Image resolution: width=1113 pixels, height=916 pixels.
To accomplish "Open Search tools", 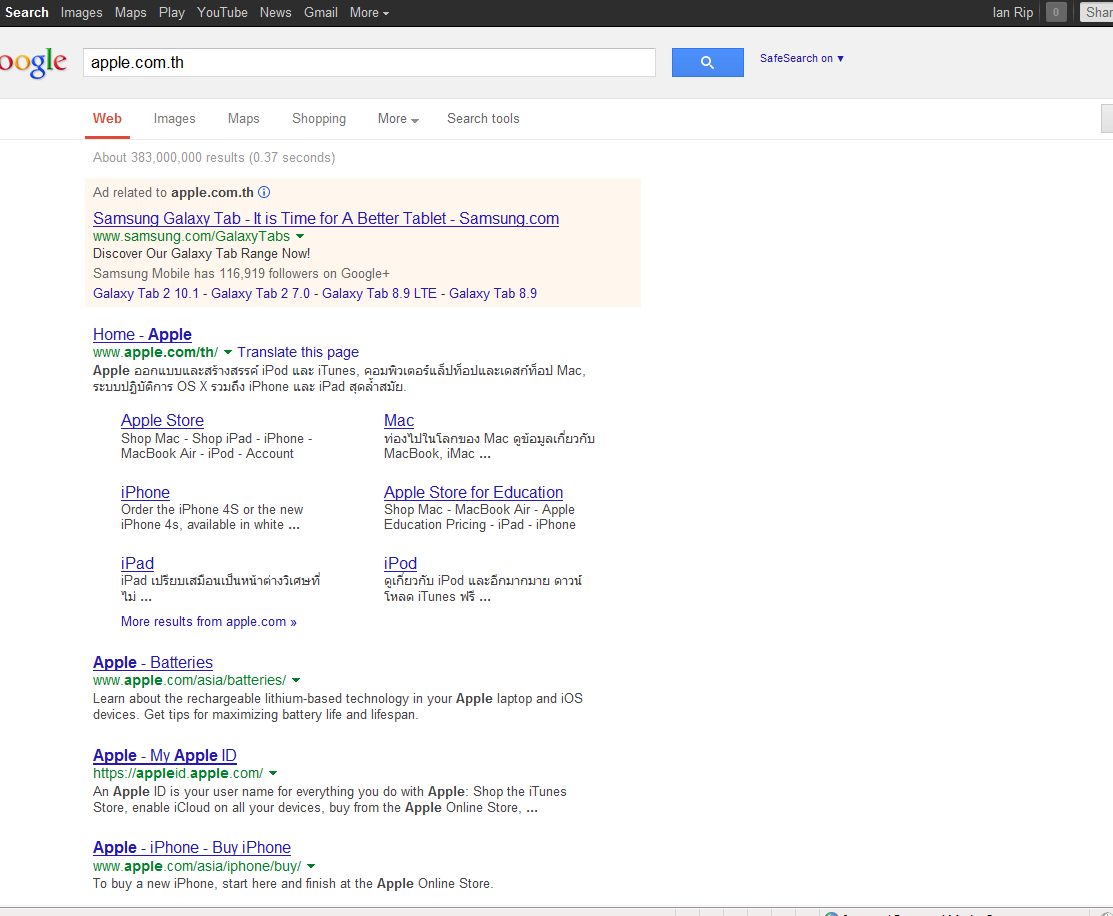I will tap(483, 119).
